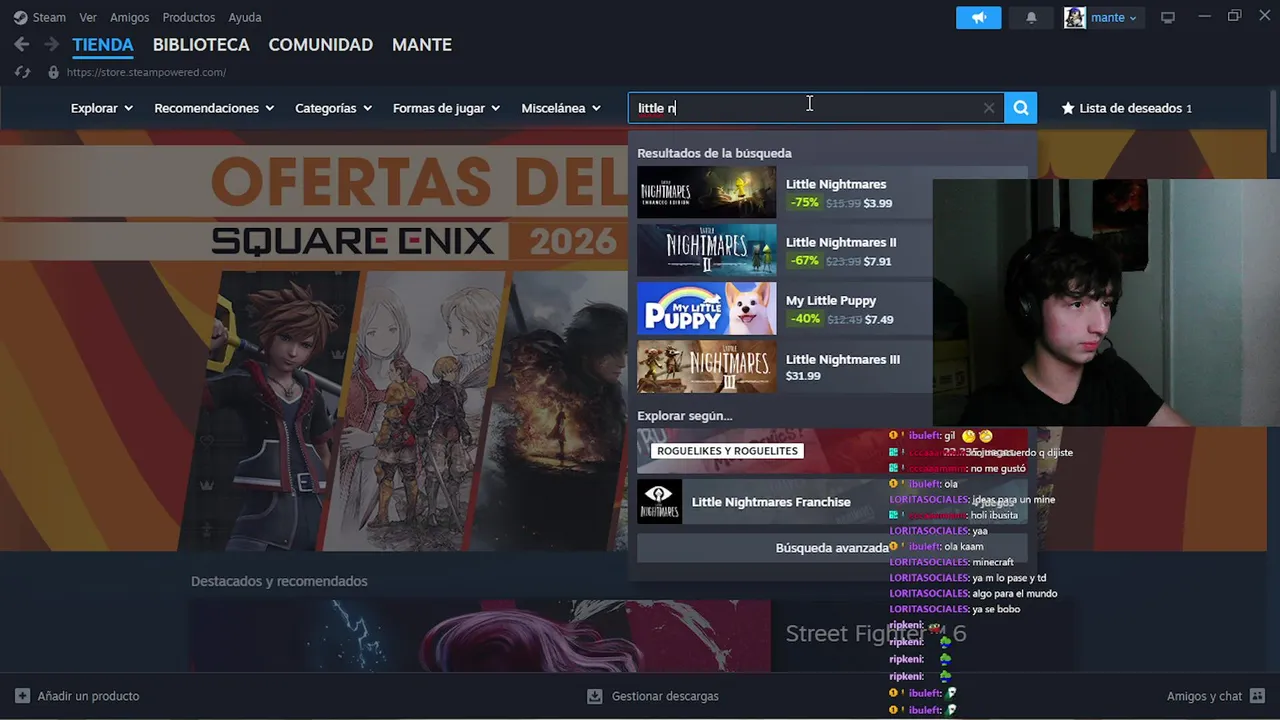Open the mante account dropdown
The height and width of the screenshot is (720, 1280).
click(x=1114, y=17)
